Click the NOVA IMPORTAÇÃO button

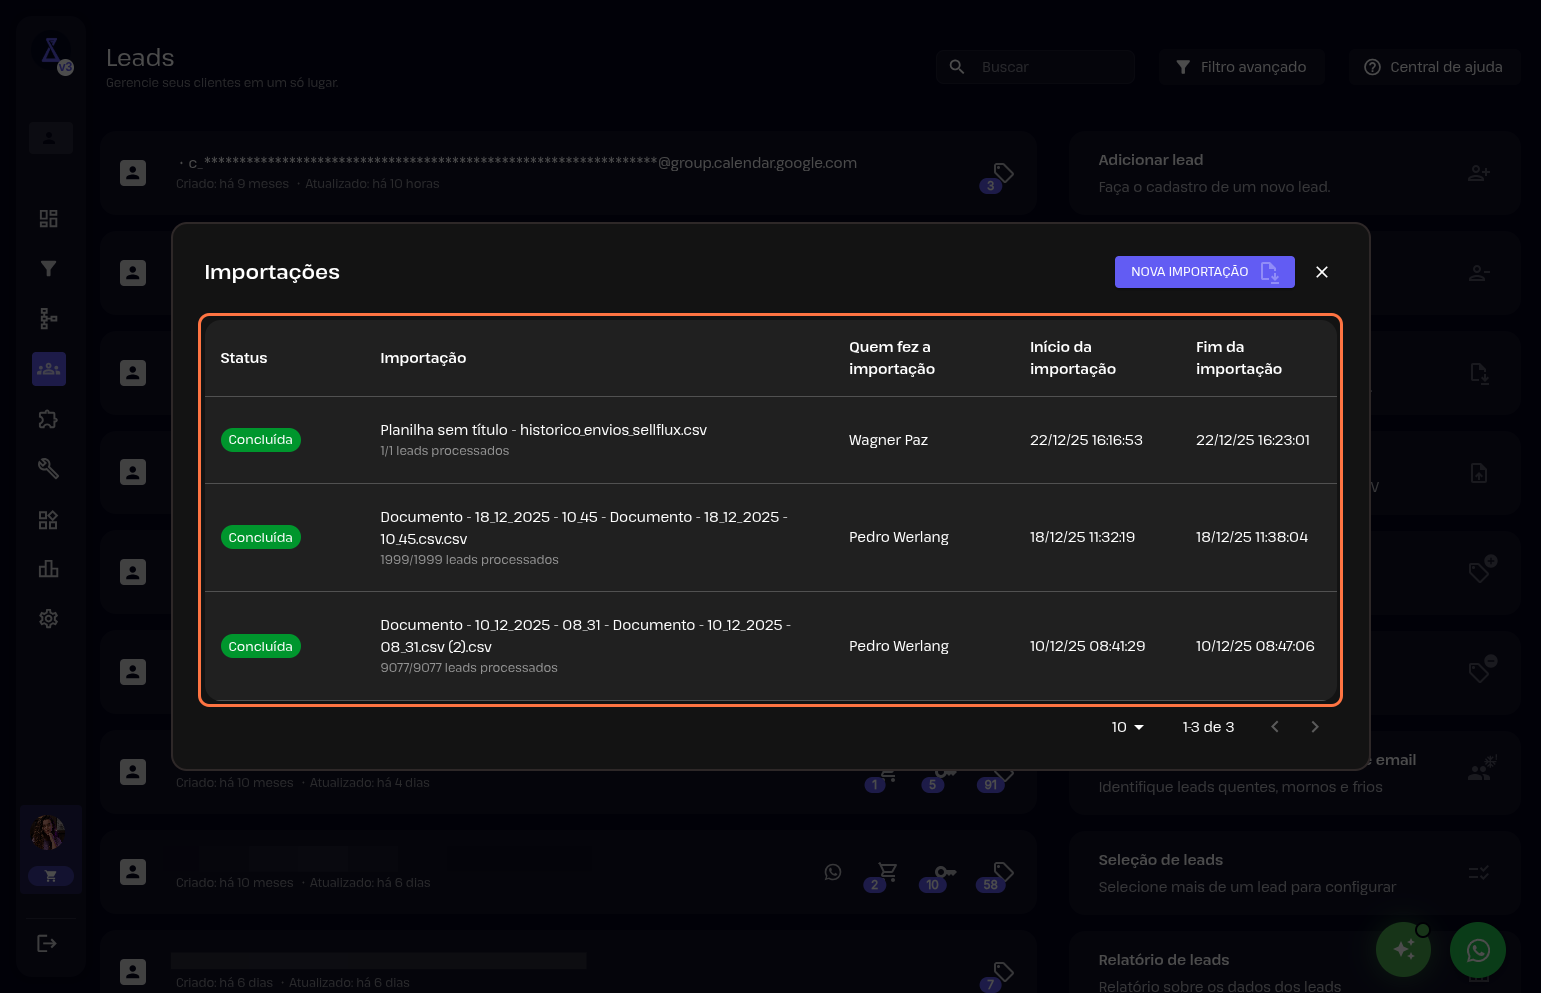(1204, 272)
